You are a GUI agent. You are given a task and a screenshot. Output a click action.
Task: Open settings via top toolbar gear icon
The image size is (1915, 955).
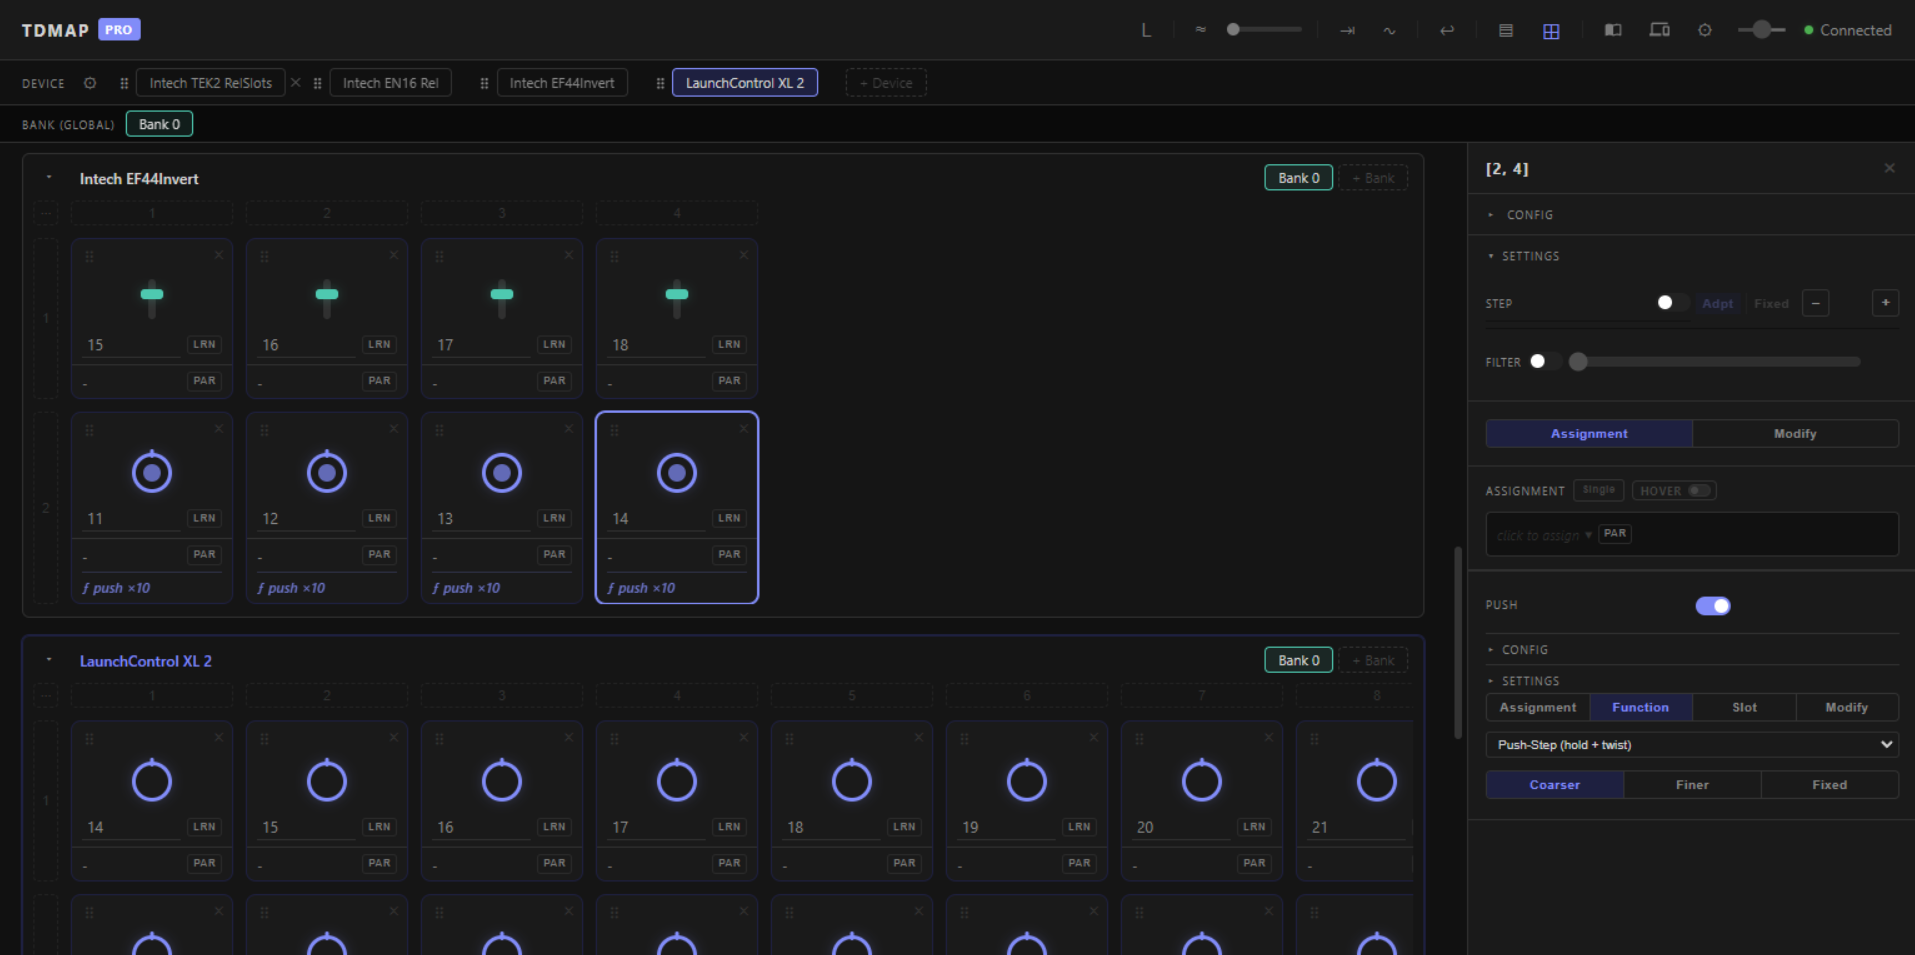click(1705, 30)
